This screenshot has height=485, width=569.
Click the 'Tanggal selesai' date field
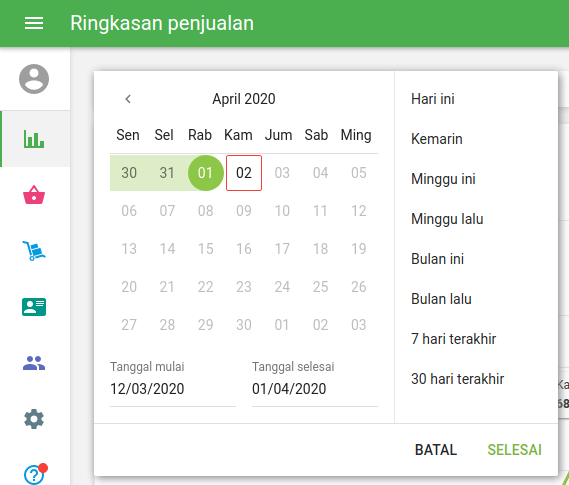click(315, 389)
